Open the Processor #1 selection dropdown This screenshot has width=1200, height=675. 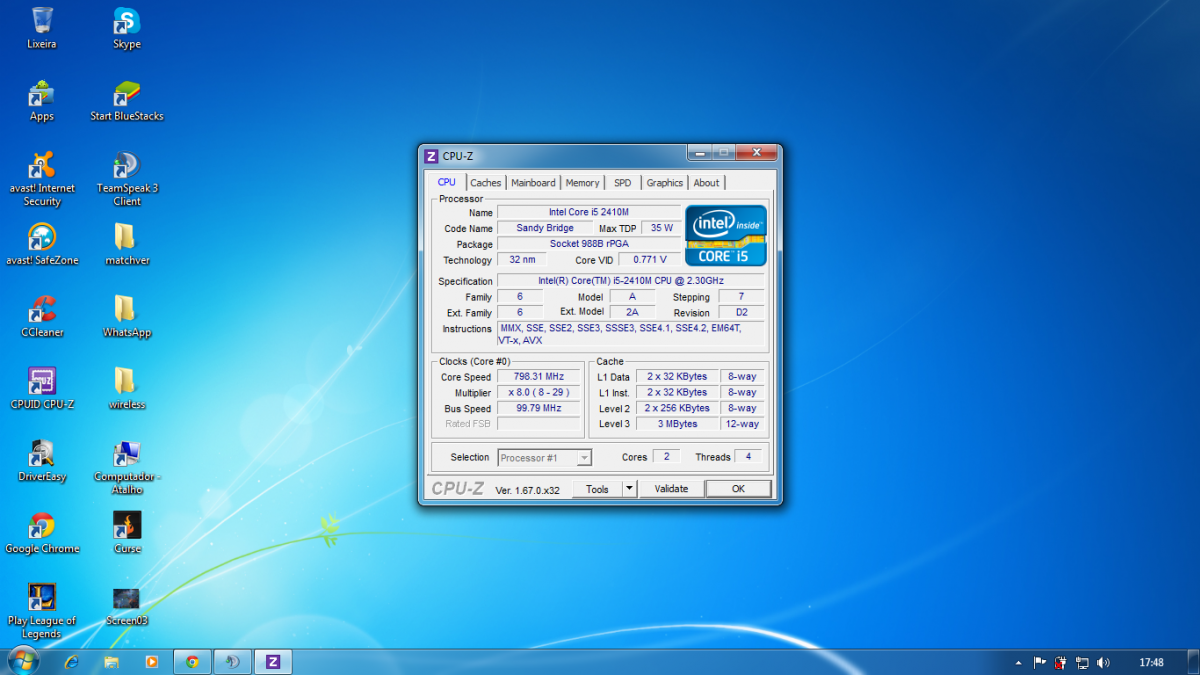point(545,457)
